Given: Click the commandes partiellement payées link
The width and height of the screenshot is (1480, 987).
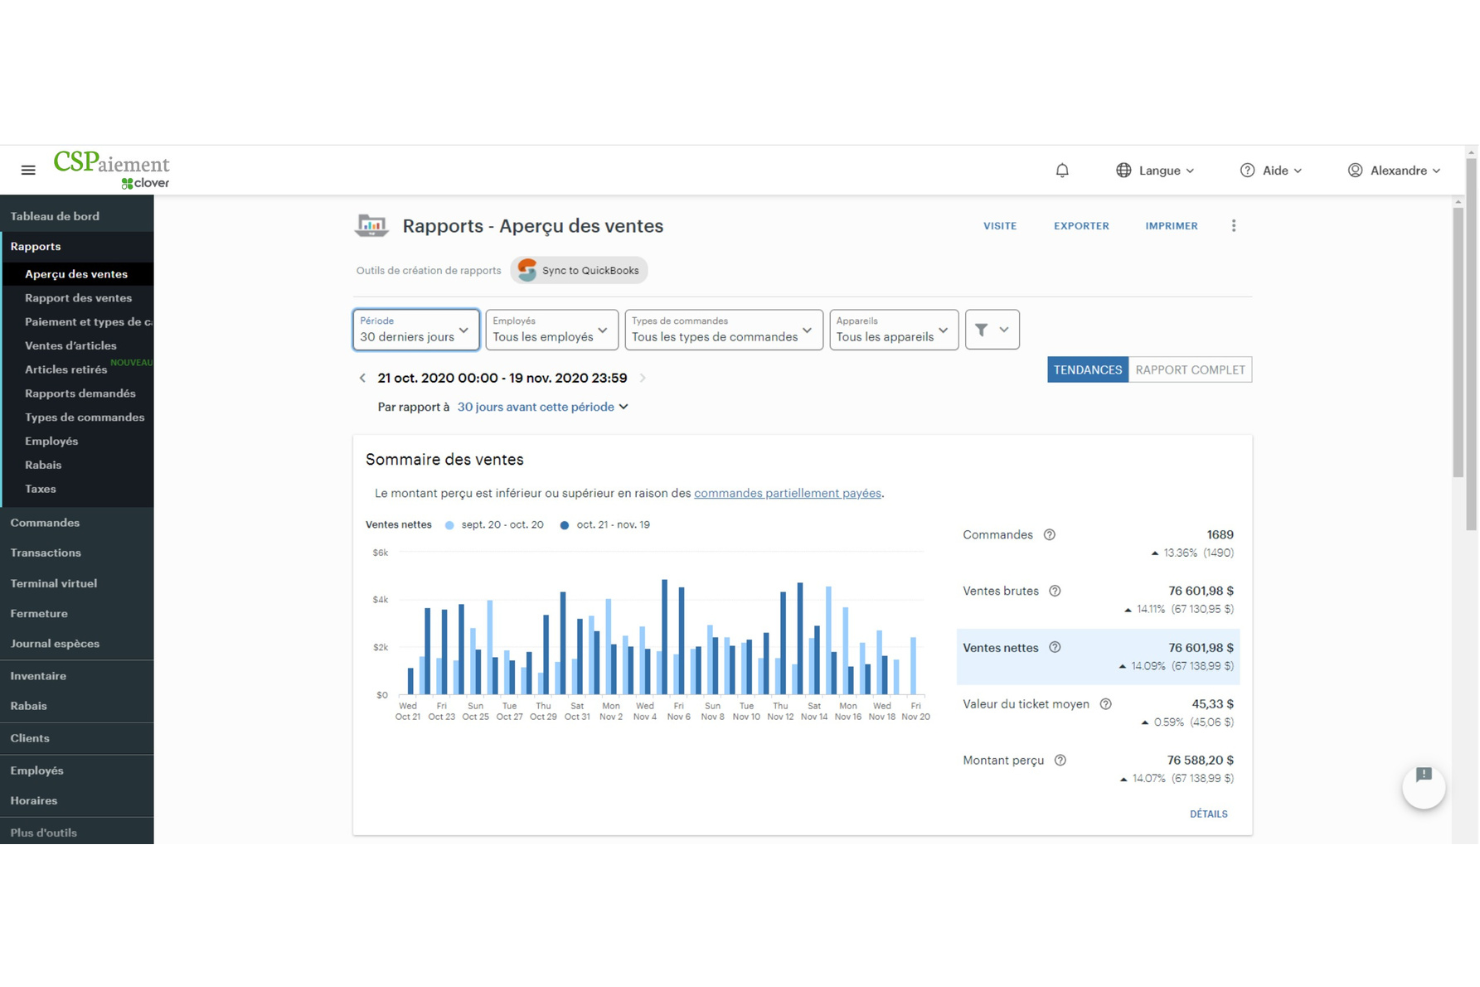Looking at the screenshot, I should tap(787, 493).
